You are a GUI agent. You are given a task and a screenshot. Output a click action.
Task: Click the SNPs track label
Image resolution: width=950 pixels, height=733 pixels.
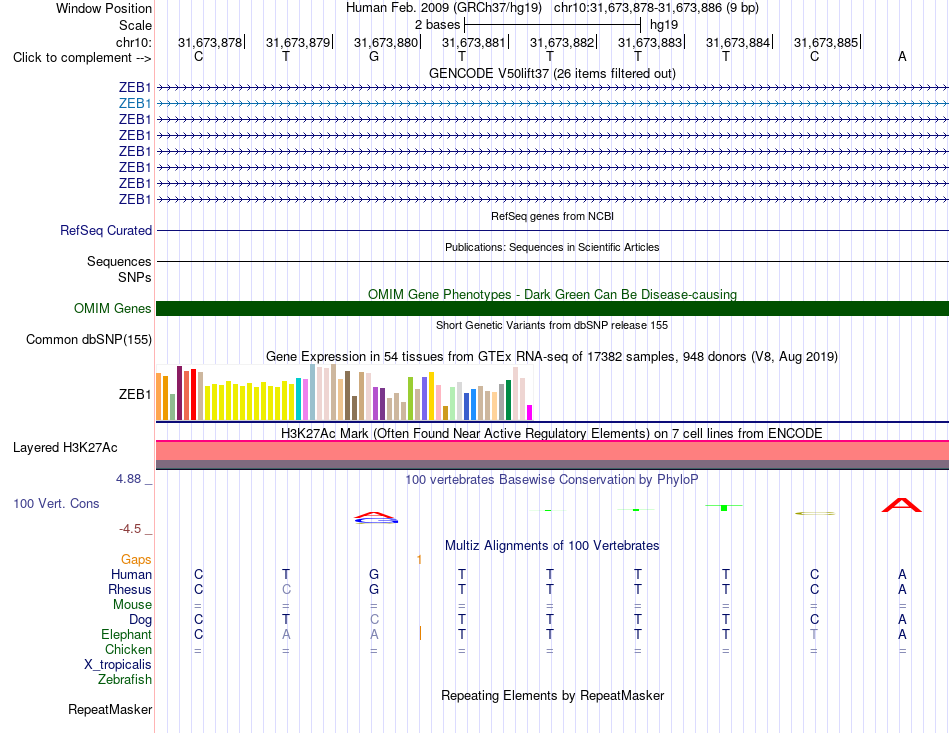[135, 277]
